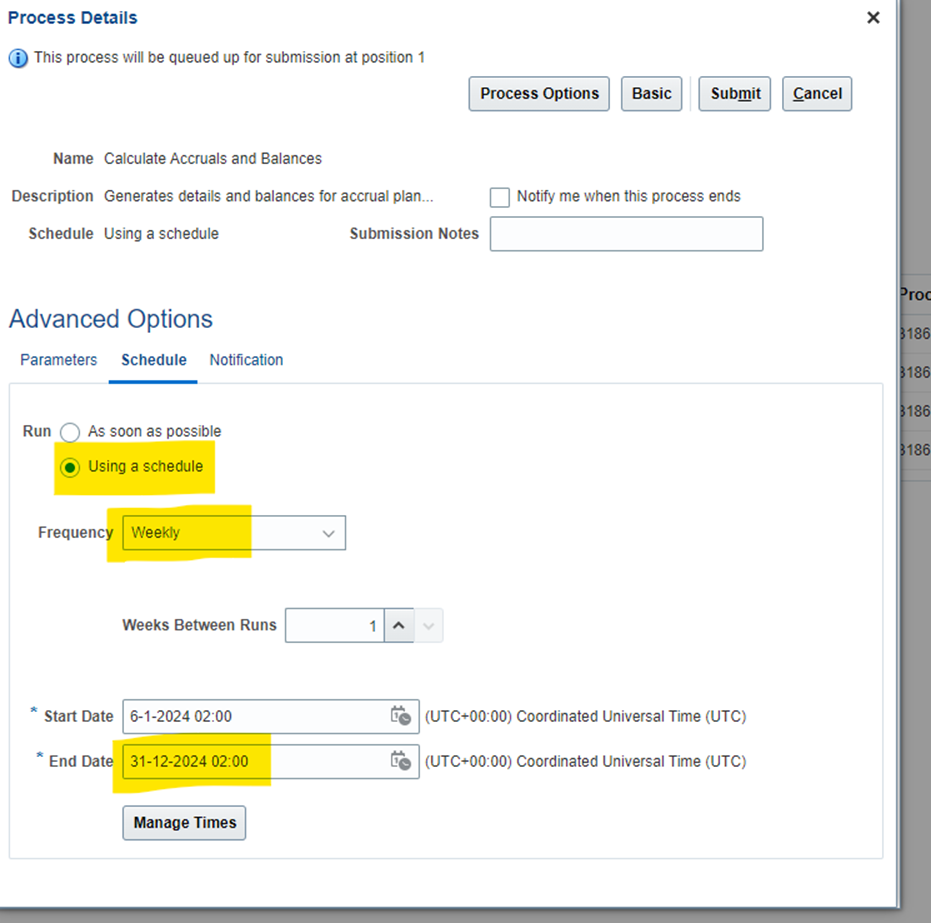This screenshot has width=931, height=923.
Task: Expand the Weekly frequency selector chevron
Action: point(329,532)
